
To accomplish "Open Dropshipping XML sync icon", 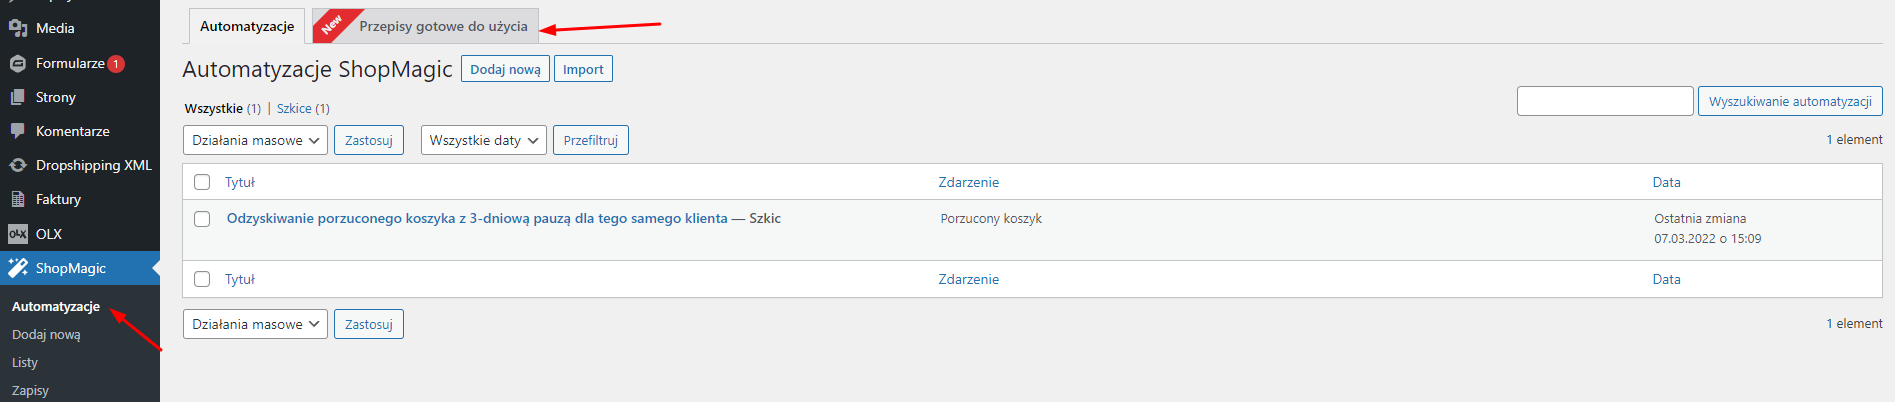I will [x=18, y=165].
